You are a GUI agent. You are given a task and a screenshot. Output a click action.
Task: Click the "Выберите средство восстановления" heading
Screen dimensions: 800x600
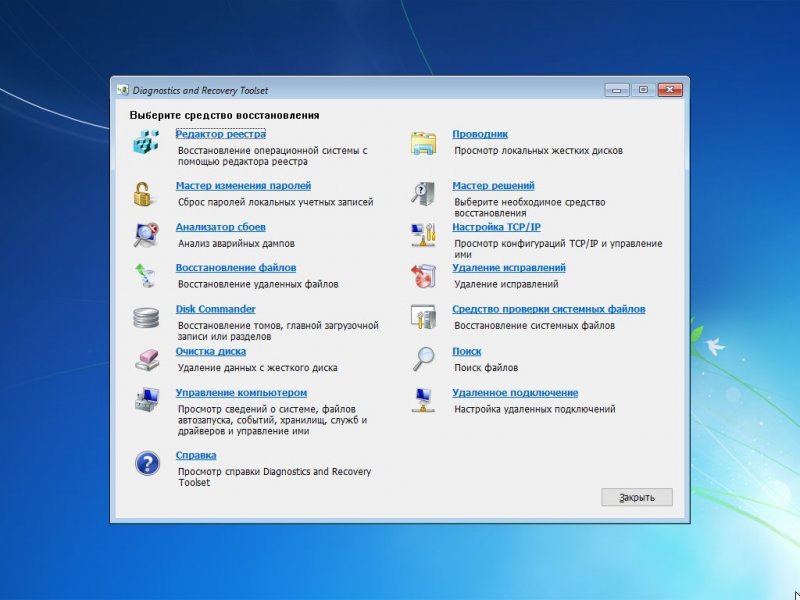click(x=224, y=115)
